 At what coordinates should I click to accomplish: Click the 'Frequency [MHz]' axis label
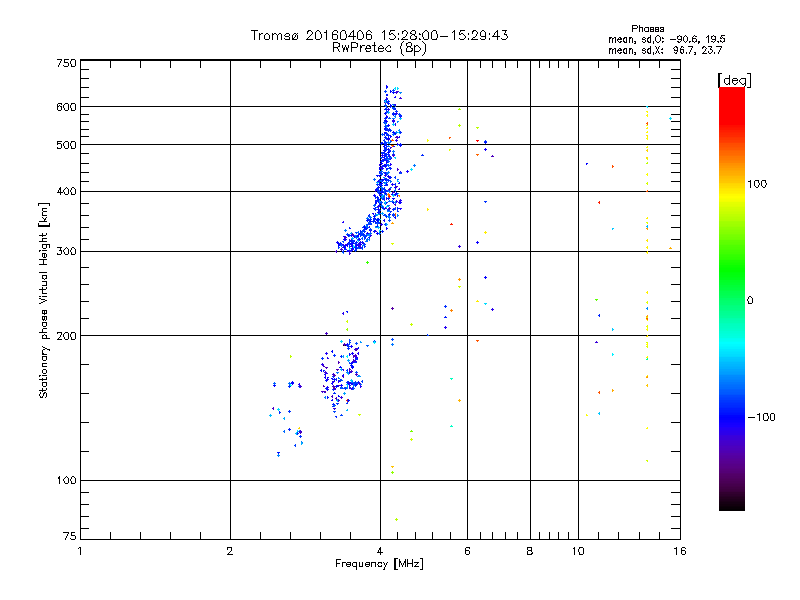point(379,564)
